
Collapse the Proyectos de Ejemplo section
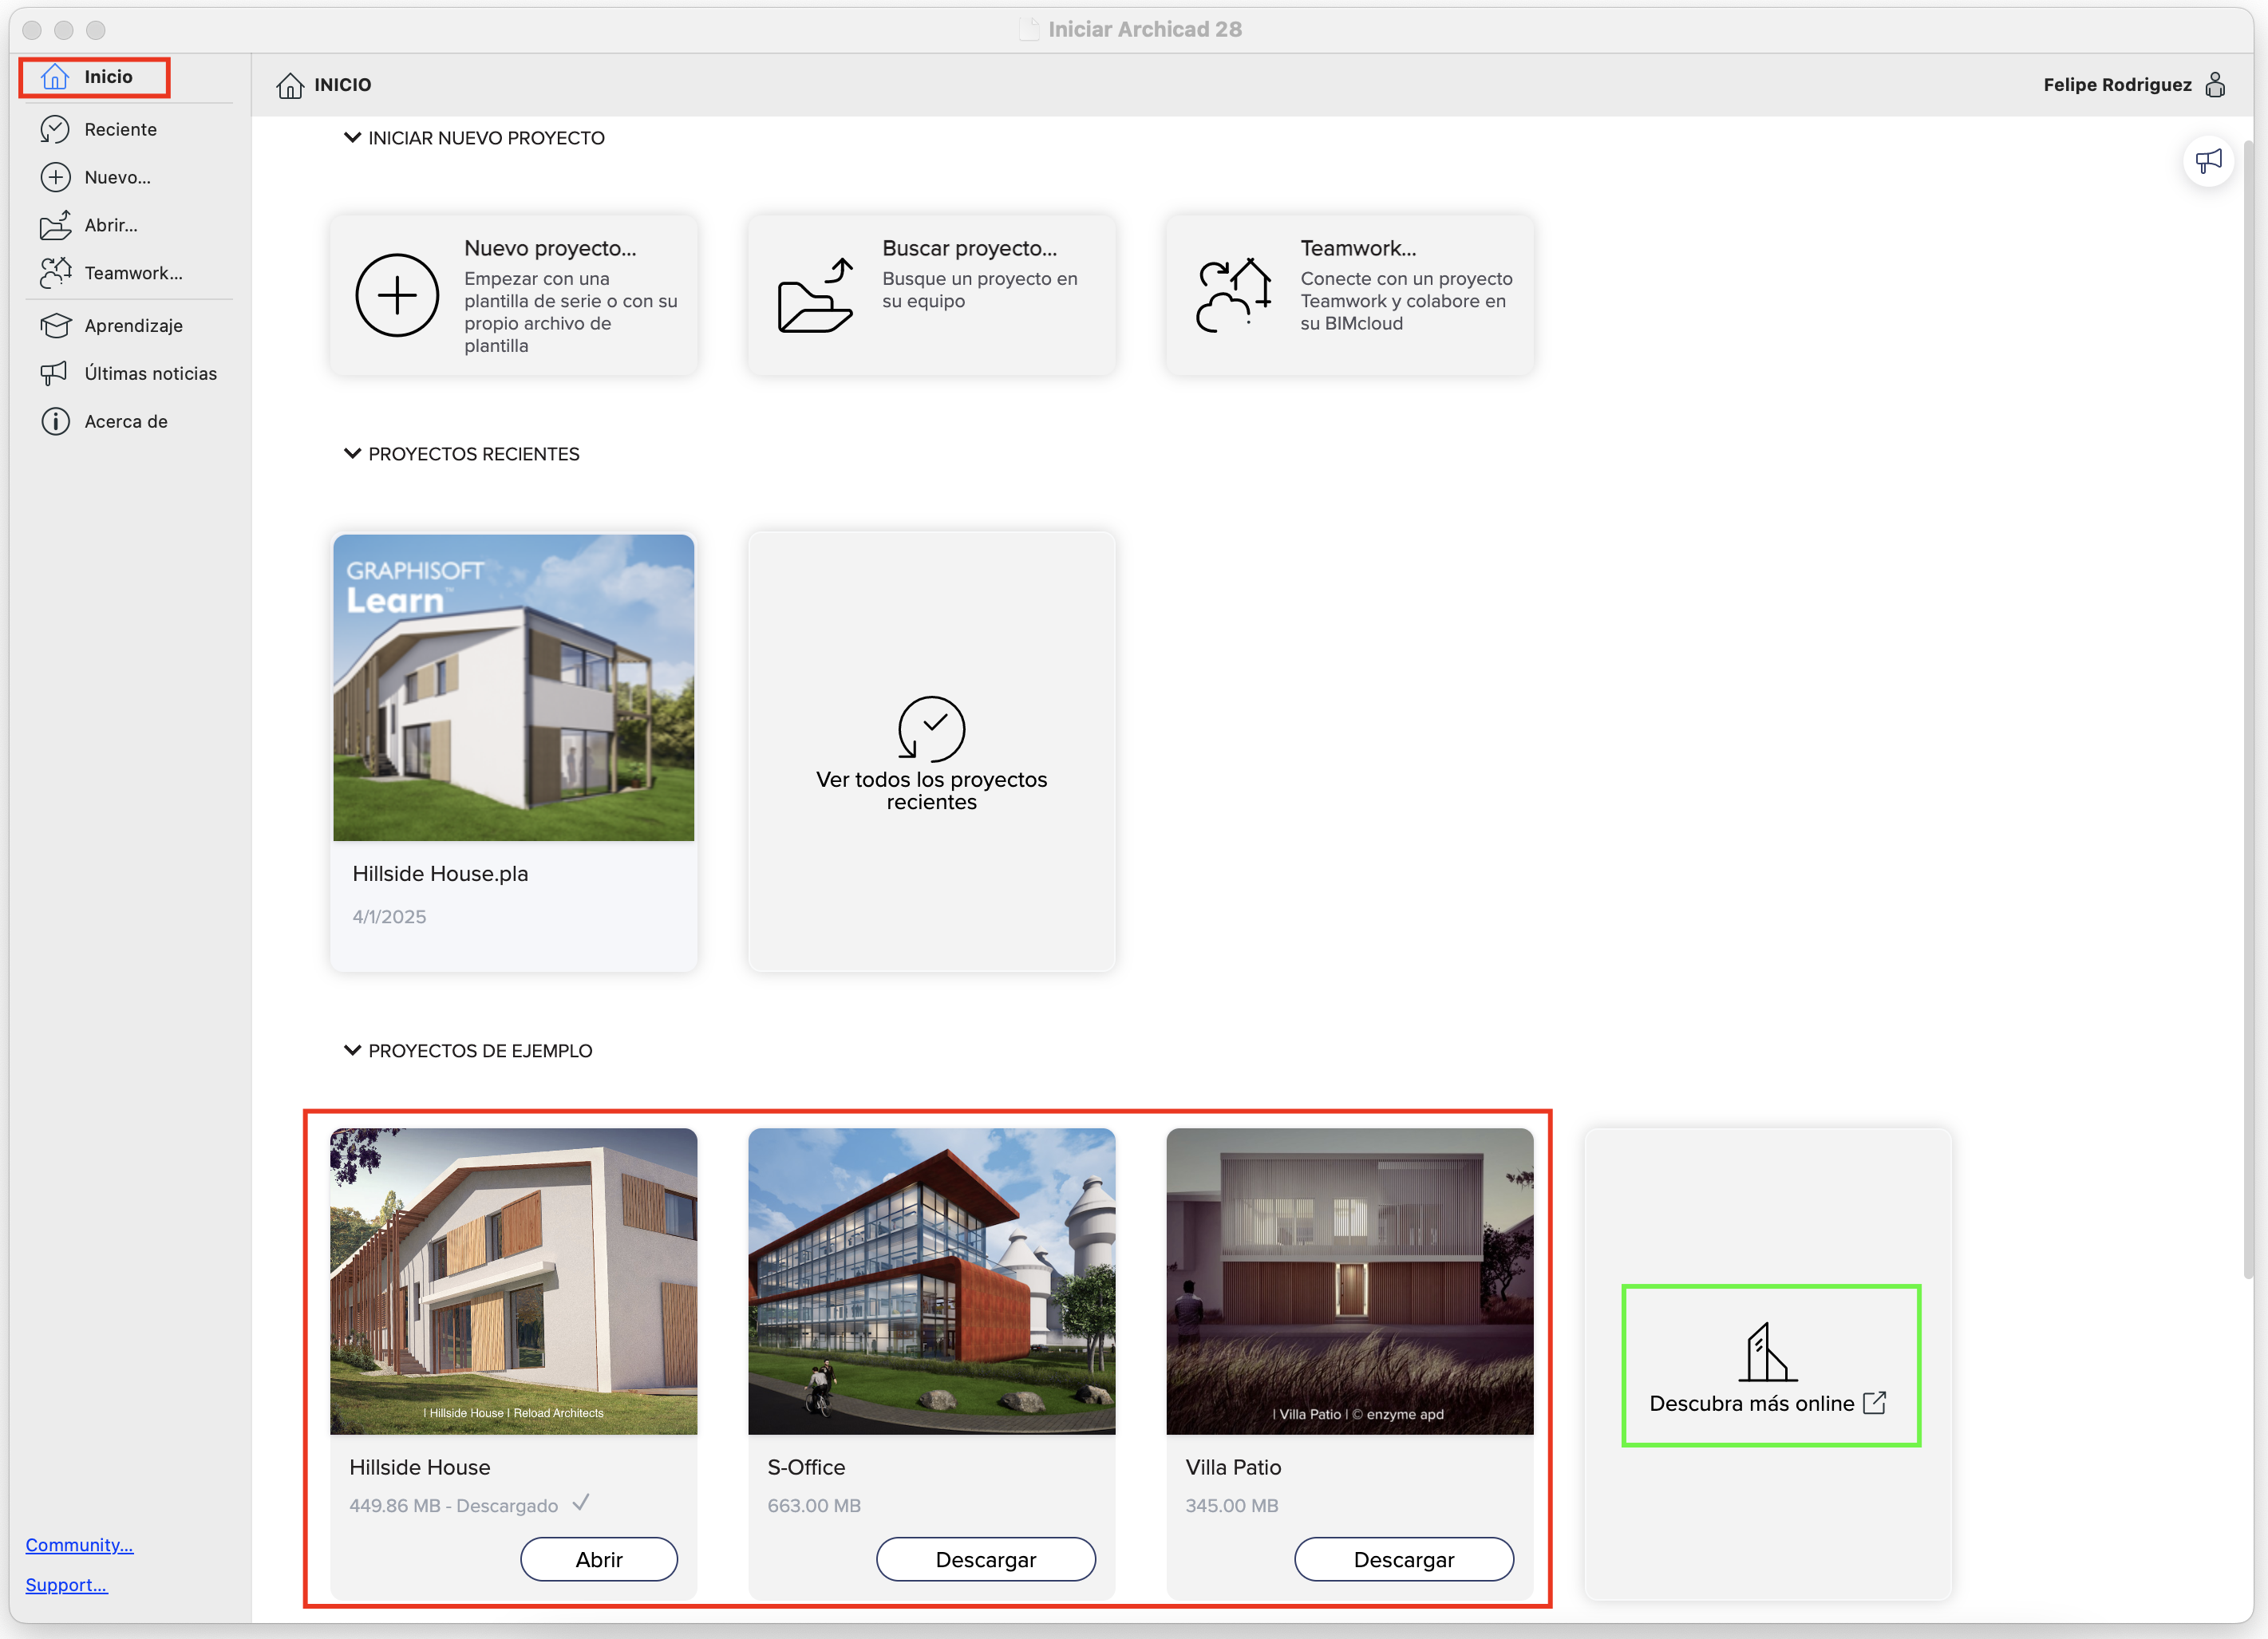coord(352,1050)
